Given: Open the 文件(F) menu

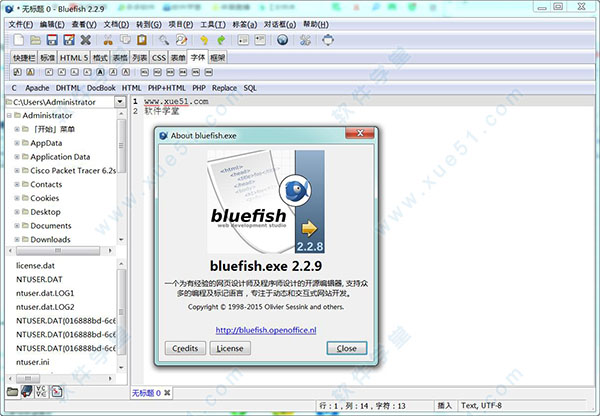Looking at the screenshot, I should (21, 24).
